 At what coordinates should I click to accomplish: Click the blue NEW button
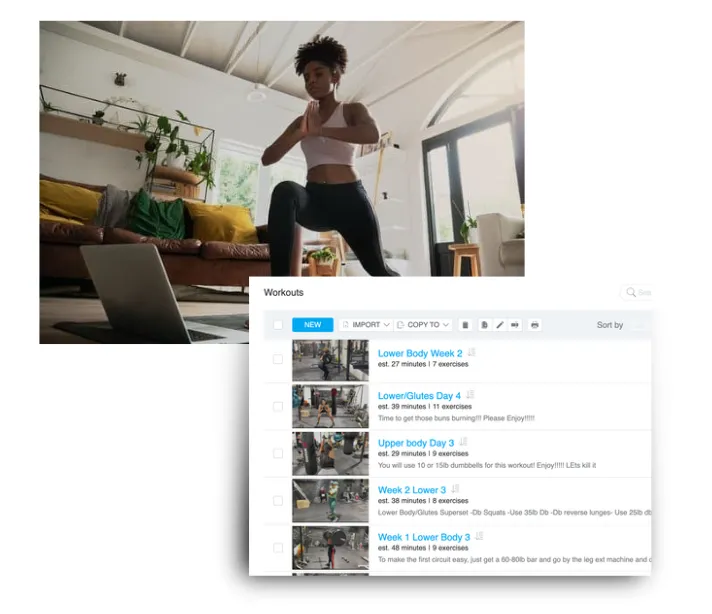click(x=312, y=325)
